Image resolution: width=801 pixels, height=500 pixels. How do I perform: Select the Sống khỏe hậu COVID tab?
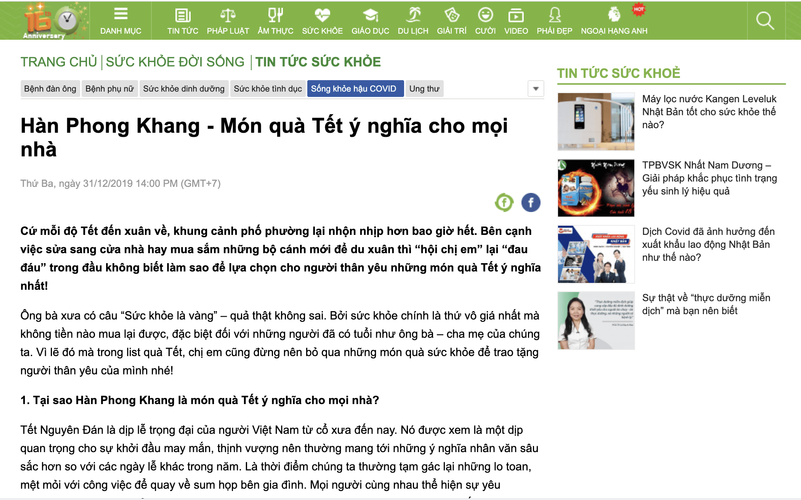355,89
